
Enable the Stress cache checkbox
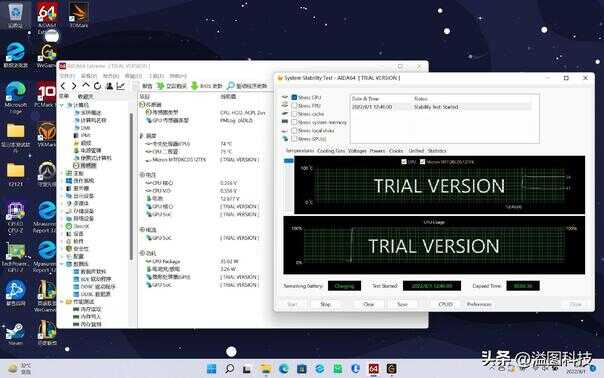pyautogui.click(x=294, y=114)
